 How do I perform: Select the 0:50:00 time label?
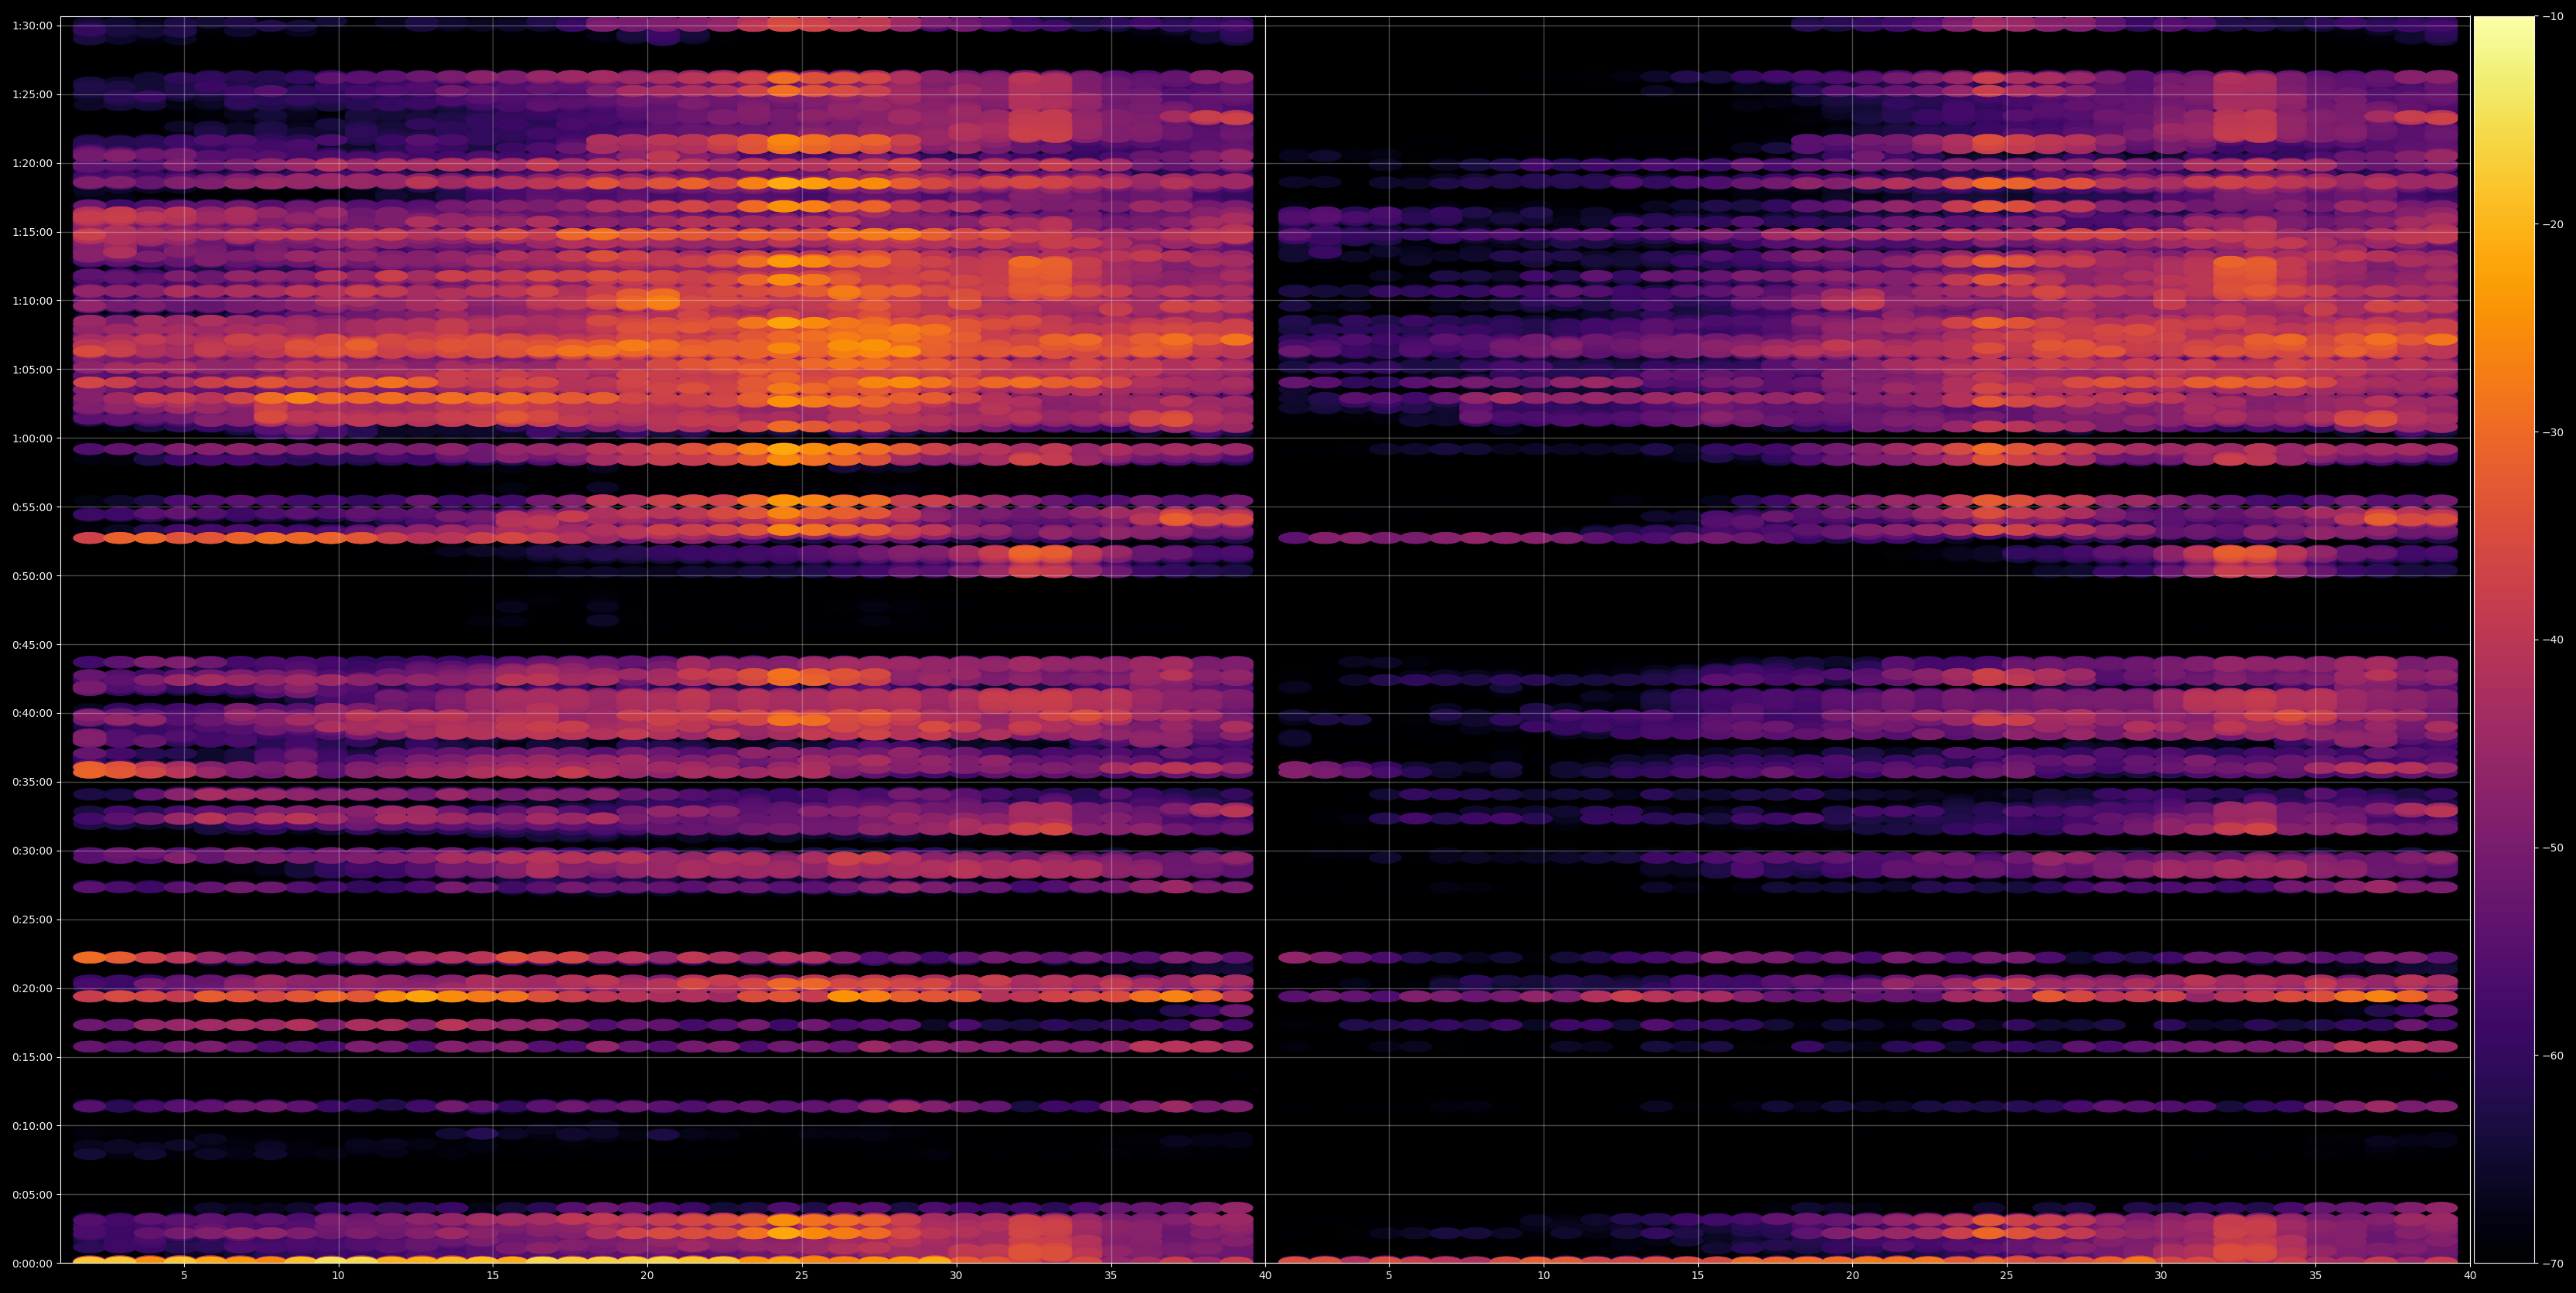tap(32, 576)
